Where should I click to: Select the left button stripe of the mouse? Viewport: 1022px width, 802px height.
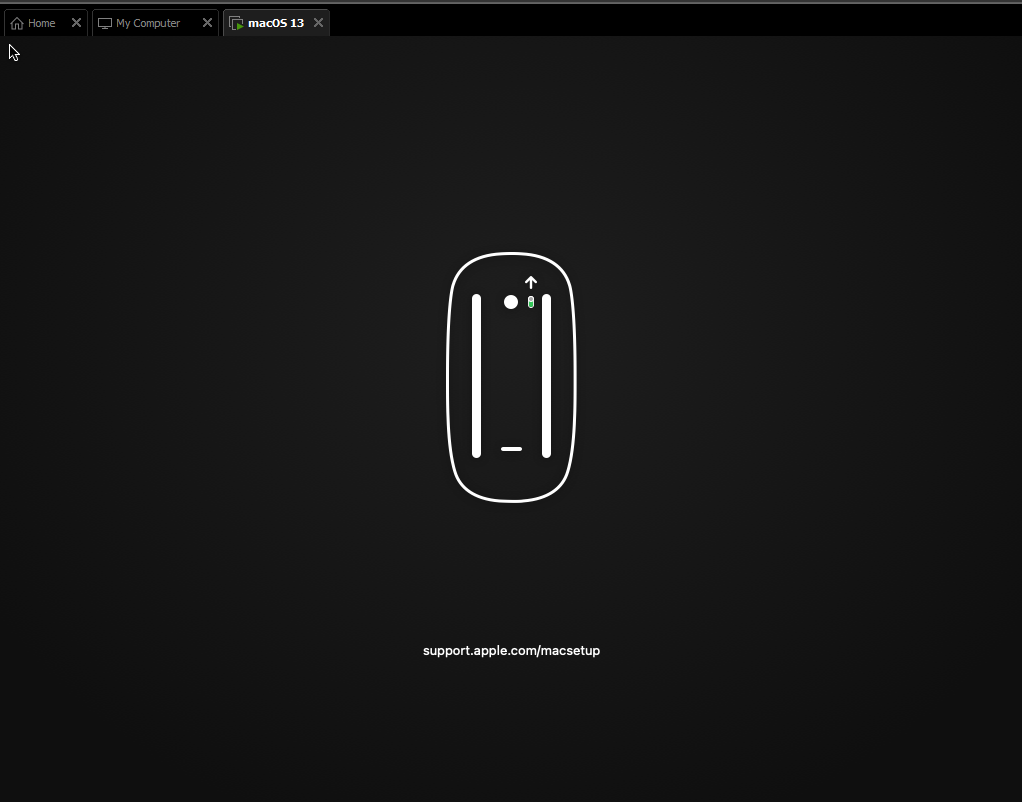tap(476, 375)
